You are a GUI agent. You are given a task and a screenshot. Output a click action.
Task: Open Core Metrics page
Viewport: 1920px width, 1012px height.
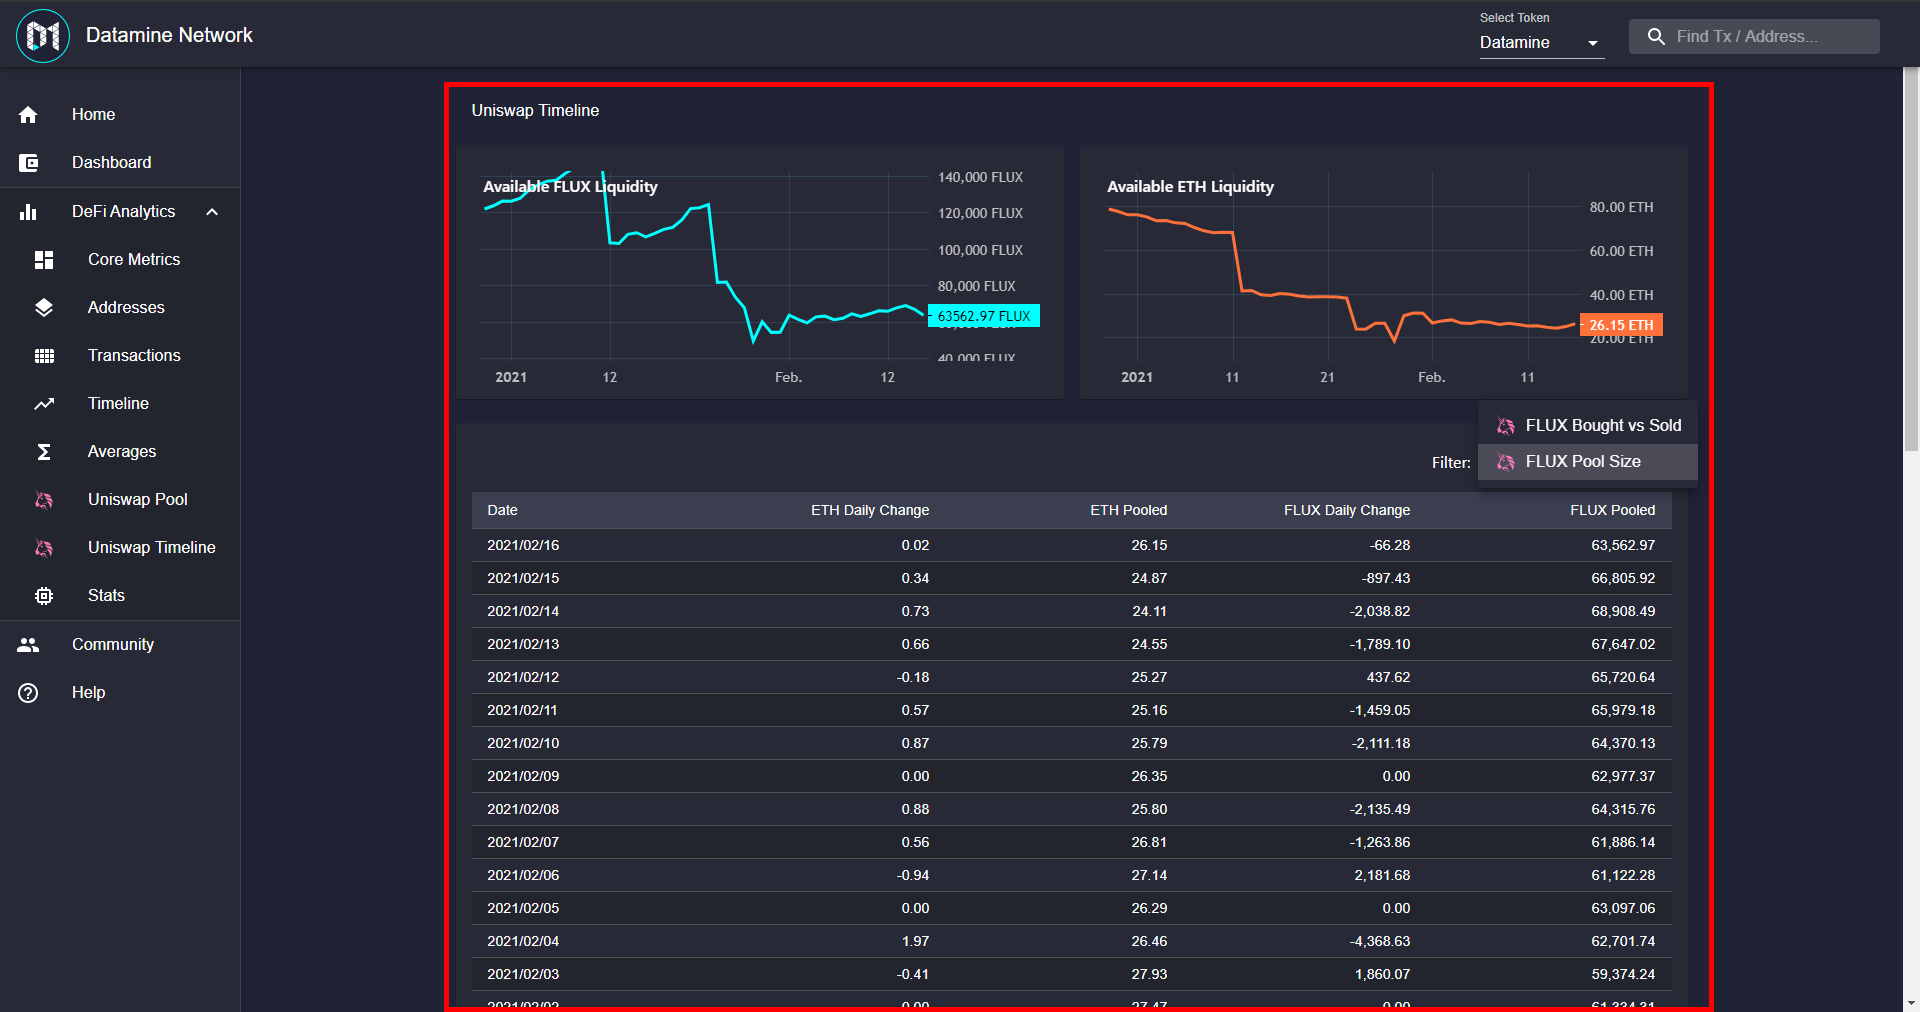120,260
